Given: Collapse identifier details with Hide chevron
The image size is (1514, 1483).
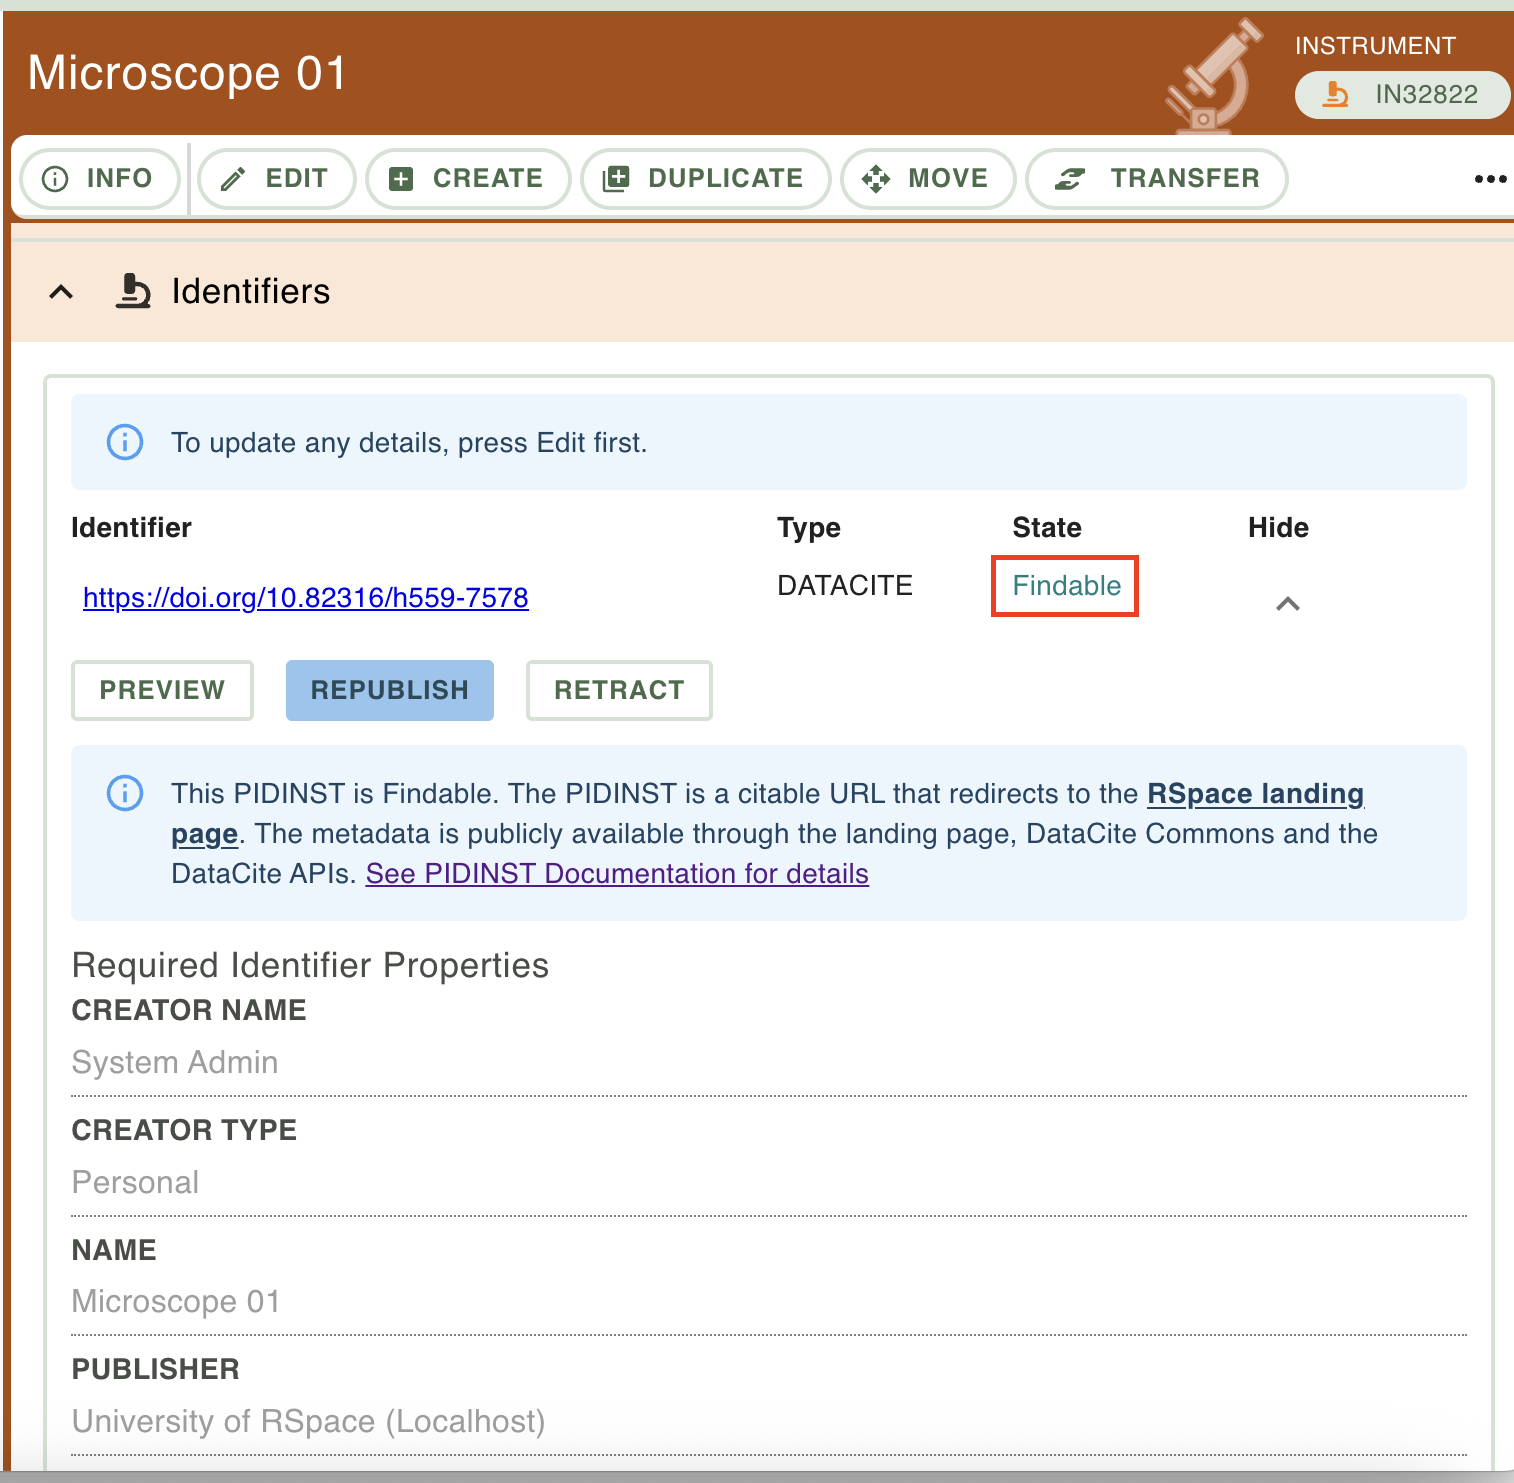Looking at the screenshot, I should [1288, 604].
